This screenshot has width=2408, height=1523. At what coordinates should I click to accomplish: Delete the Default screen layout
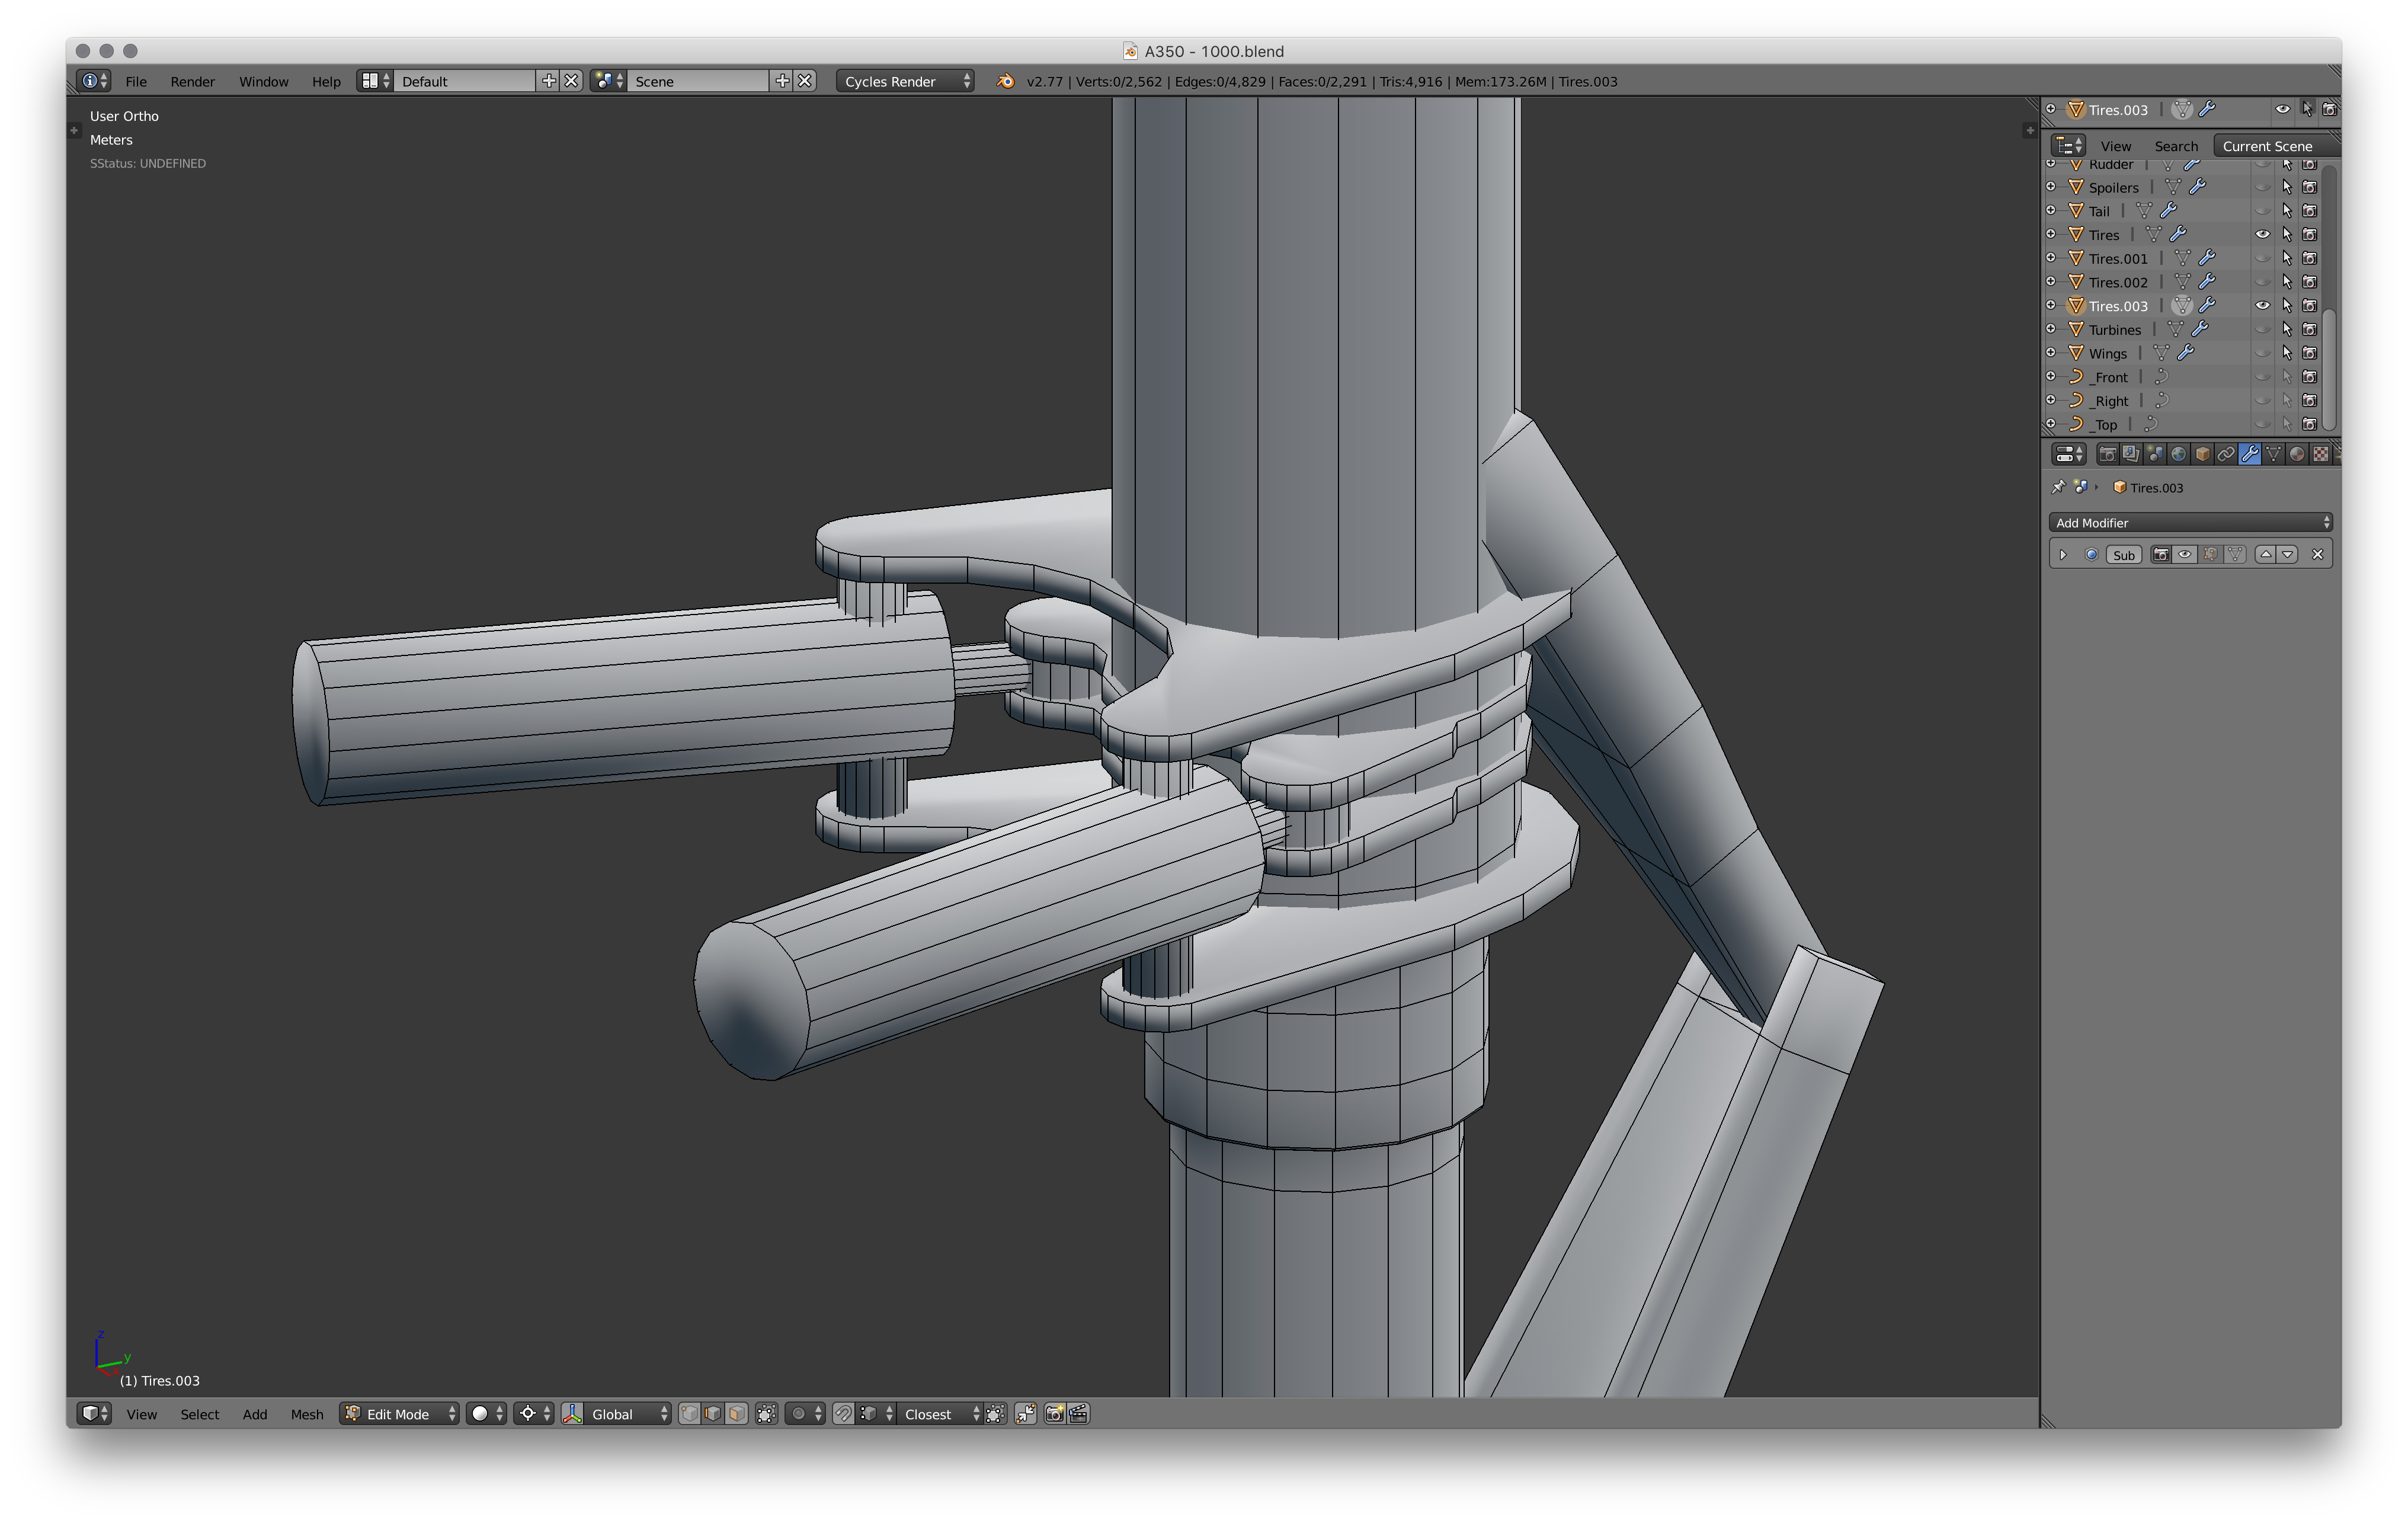point(571,81)
